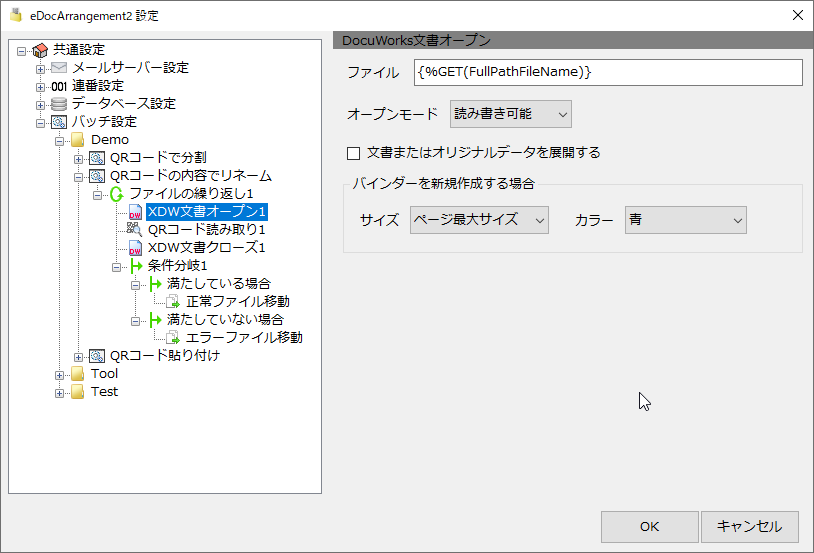Expand the Test folder node
Viewport: 814px width, 553px height.
(x=59, y=393)
